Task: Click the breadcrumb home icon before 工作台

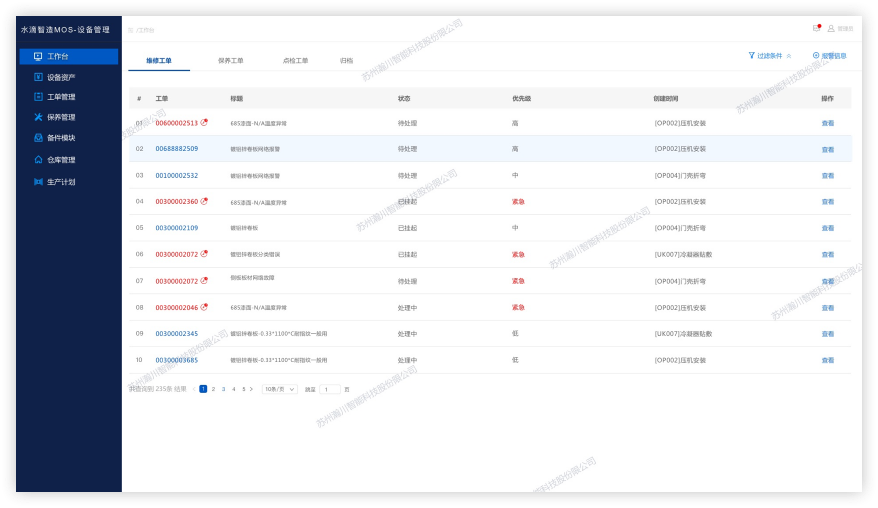Action: point(130,30)
